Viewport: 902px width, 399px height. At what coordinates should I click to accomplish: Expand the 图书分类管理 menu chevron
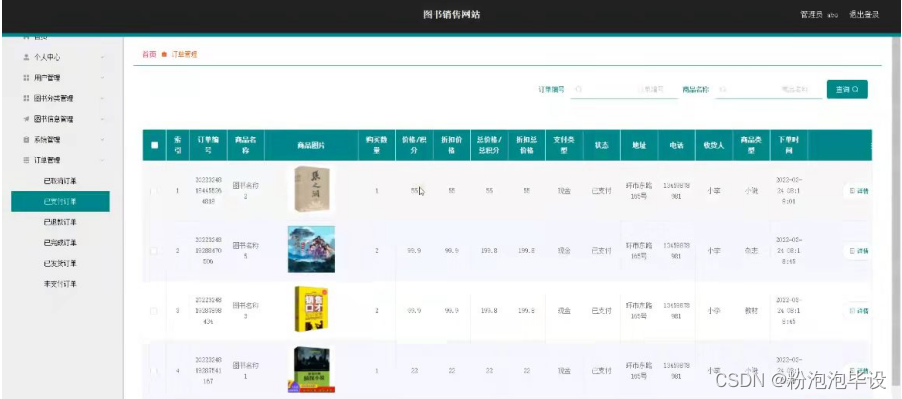click(x=102, y=98)
